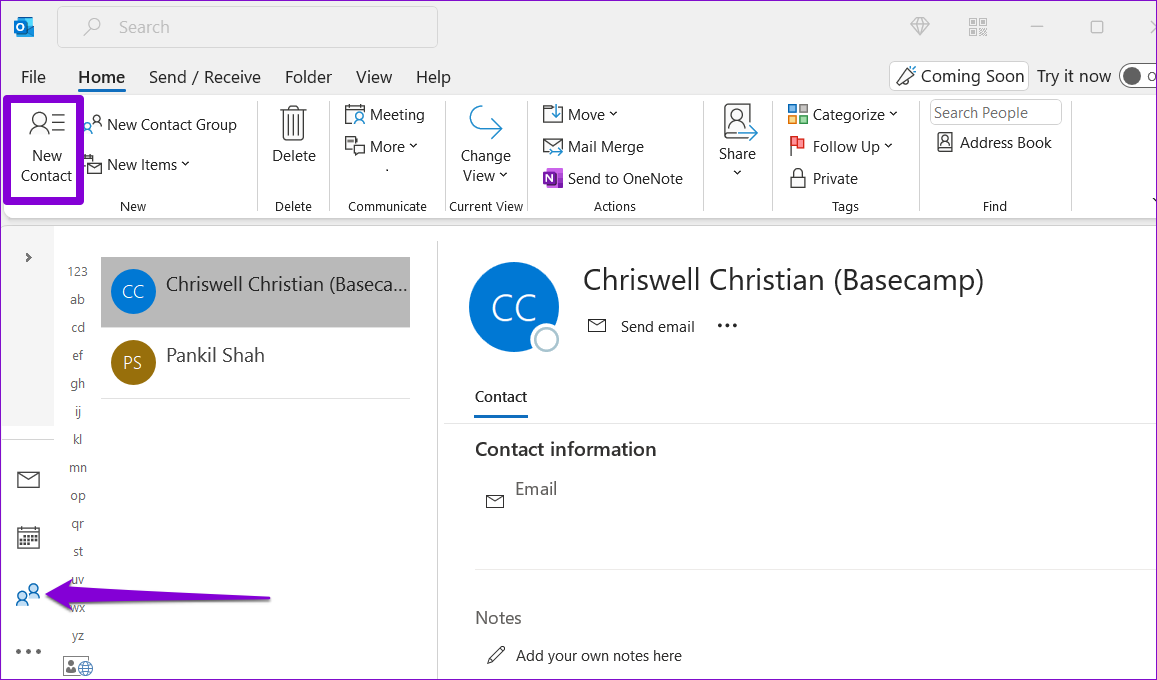Click the QR code icon in the title bar
Viewport: 1157px width, 680px height.
click(x=977, y=27)
